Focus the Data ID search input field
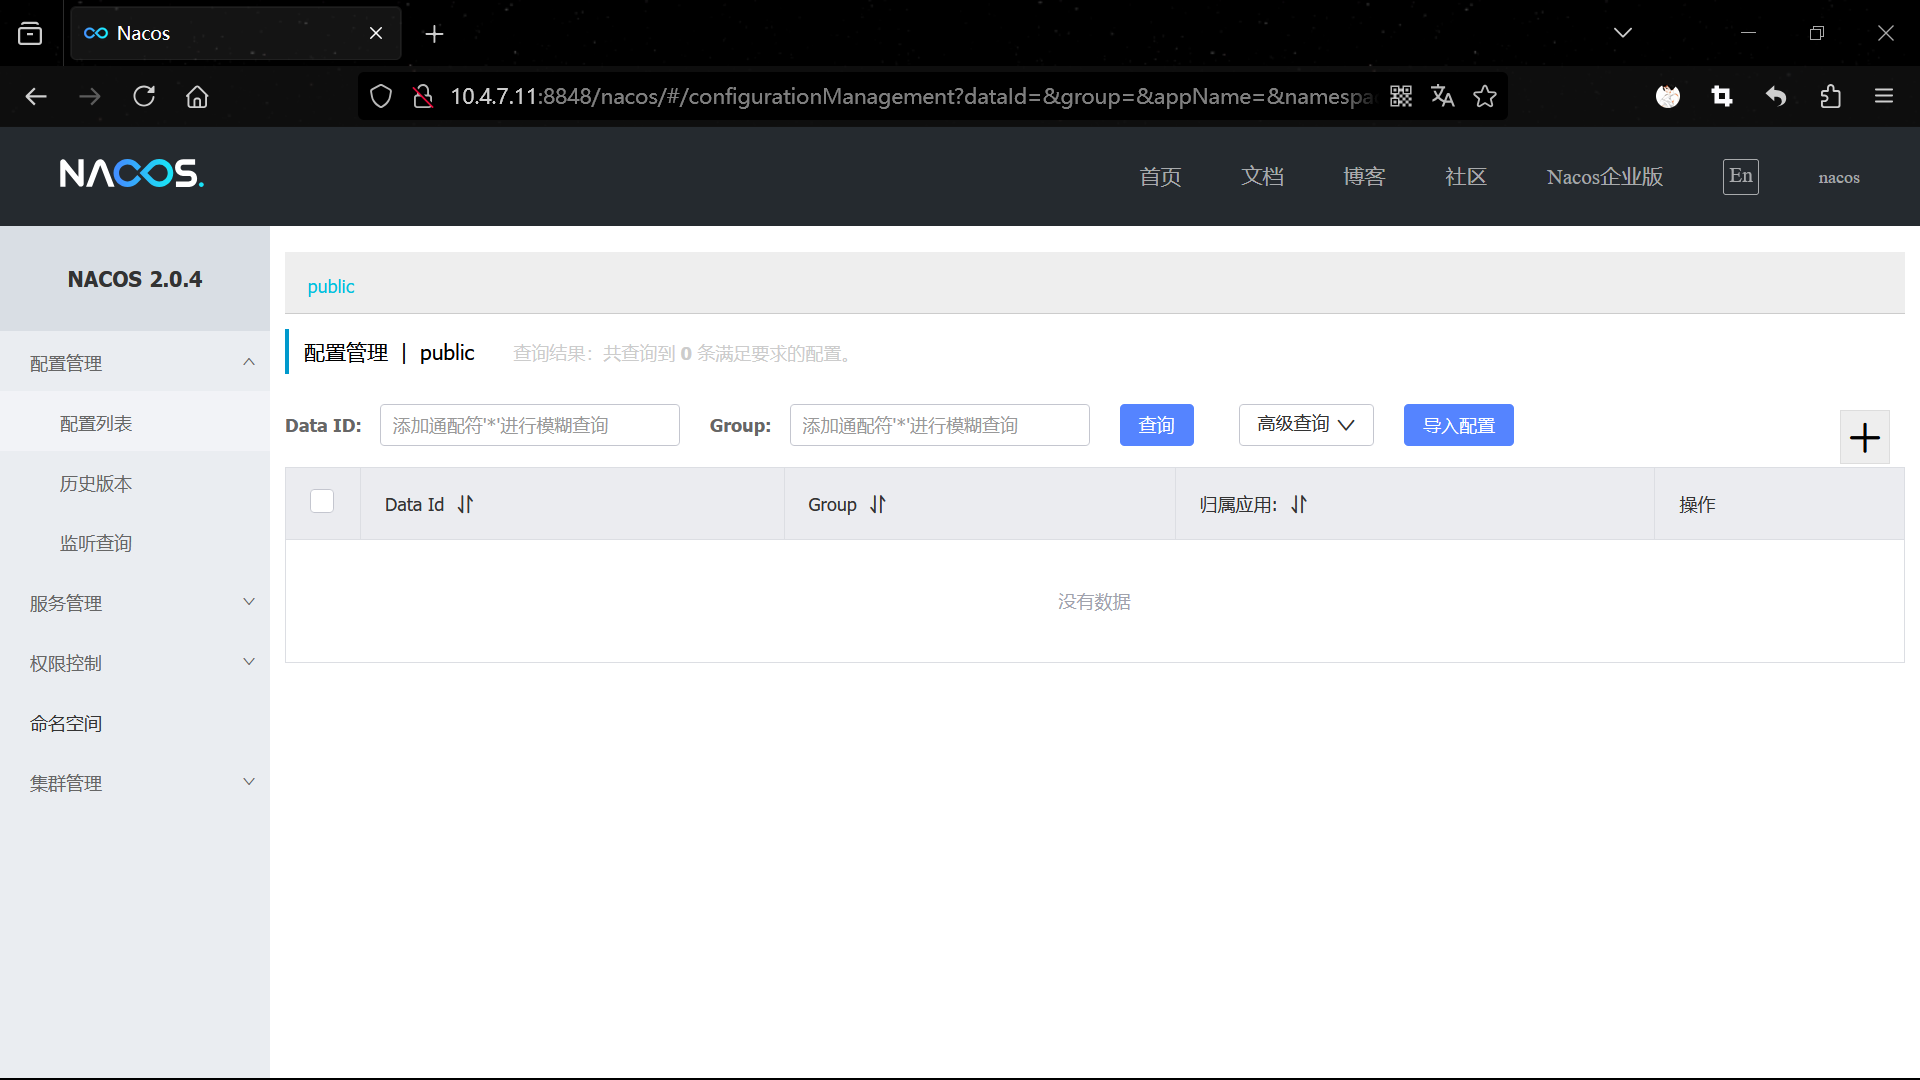Viewport: 1920px width, 1080px height. 529,425
